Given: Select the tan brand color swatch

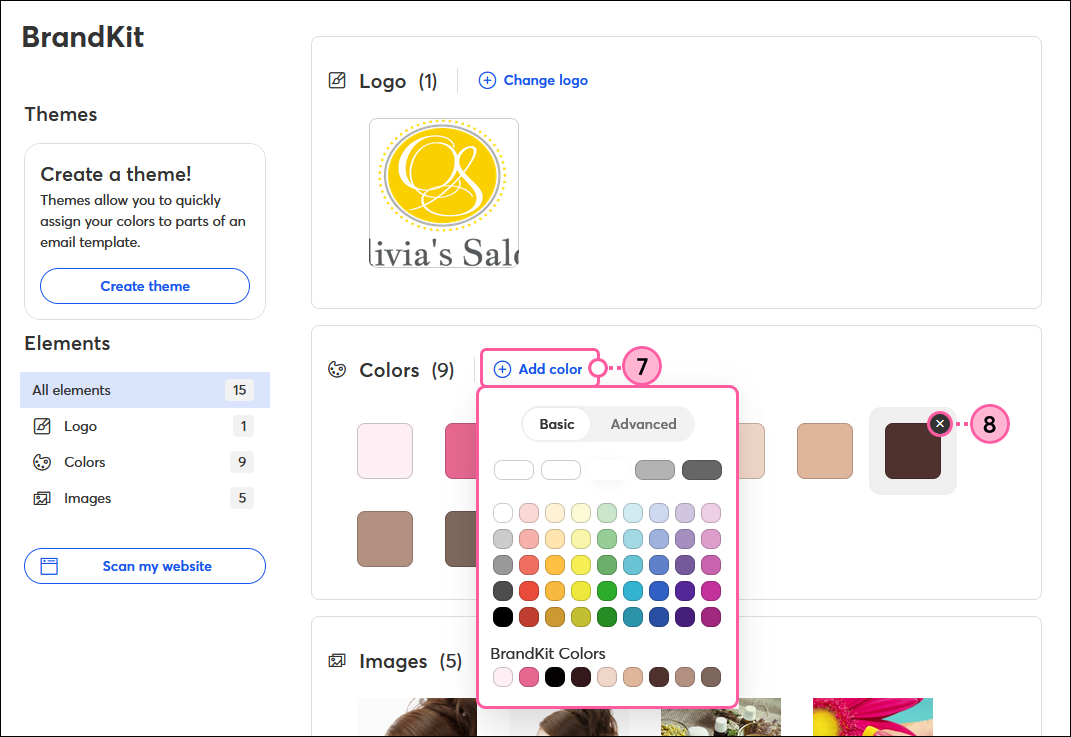Looking at the screenshot, I should (825, 451).
